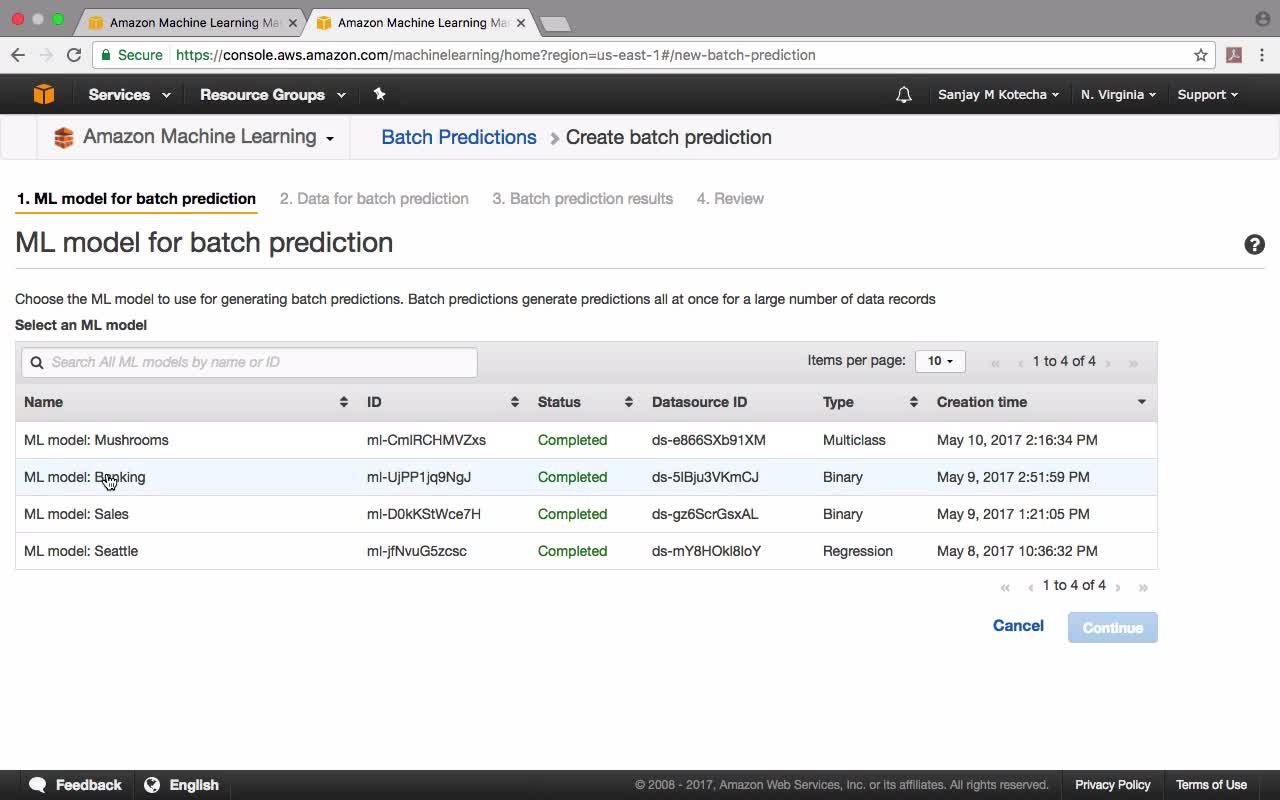Click the pin star icon in navbar

pos(379,94)
